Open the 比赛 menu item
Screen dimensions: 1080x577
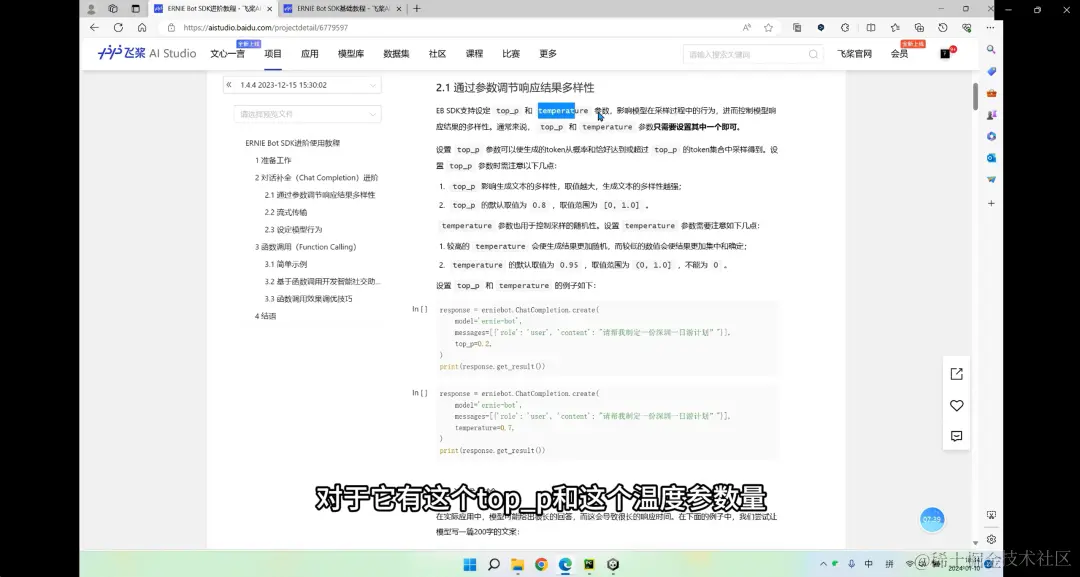pos(510,54)
